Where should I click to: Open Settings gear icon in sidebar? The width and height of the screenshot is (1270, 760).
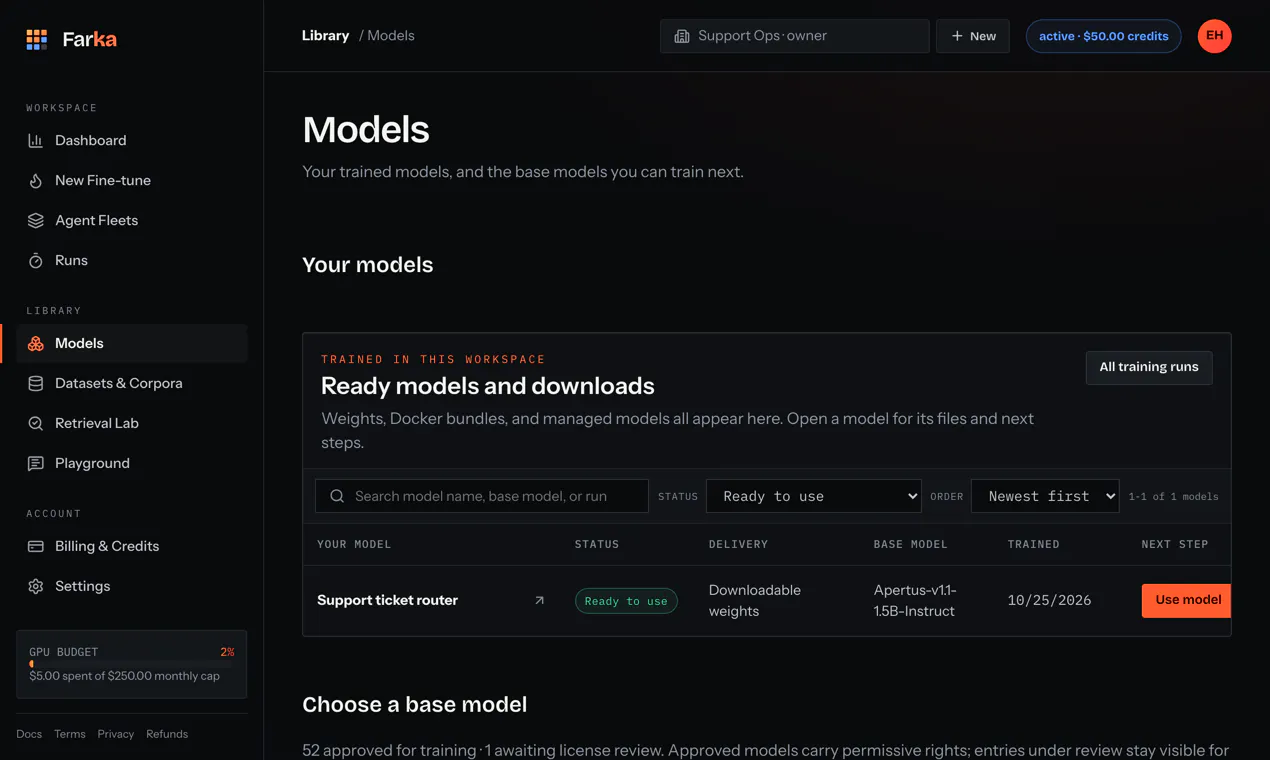(36, 587)
